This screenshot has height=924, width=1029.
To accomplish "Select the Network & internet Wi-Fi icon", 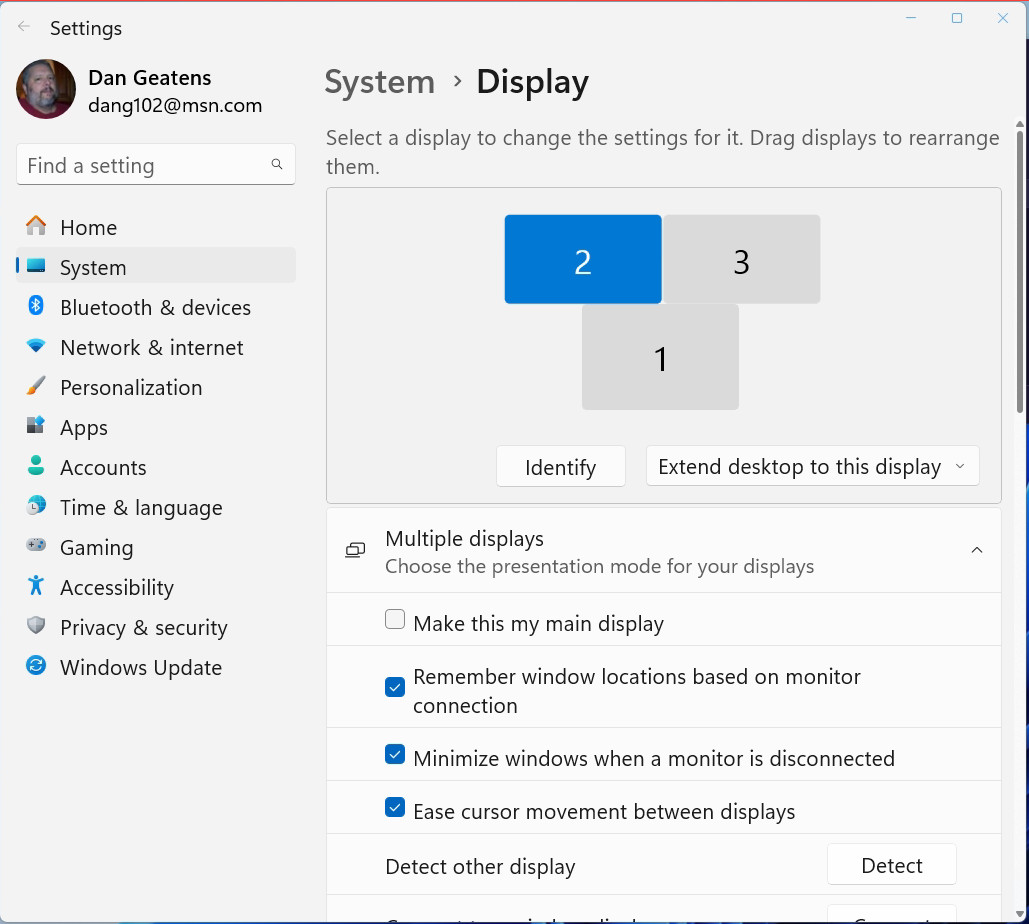I will click(36, 347).
